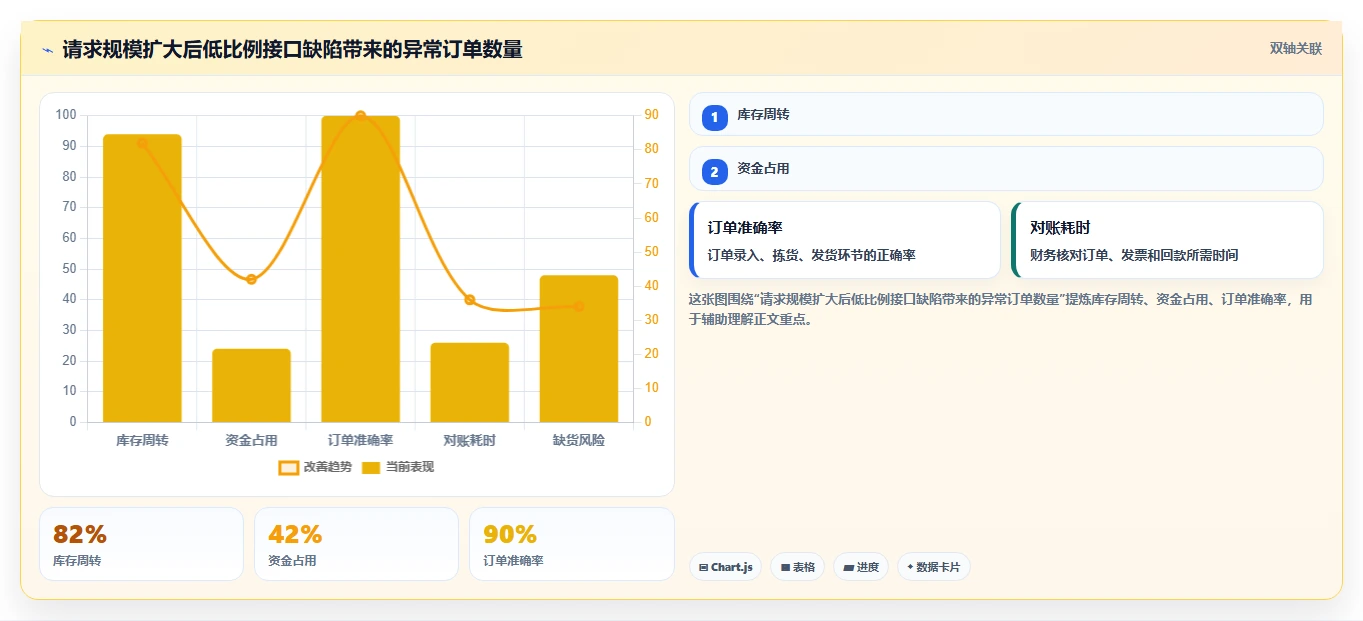Click the number 2 badge icon
The height and width of the screenshot is (621, 1363).
[x=714, y=173]
